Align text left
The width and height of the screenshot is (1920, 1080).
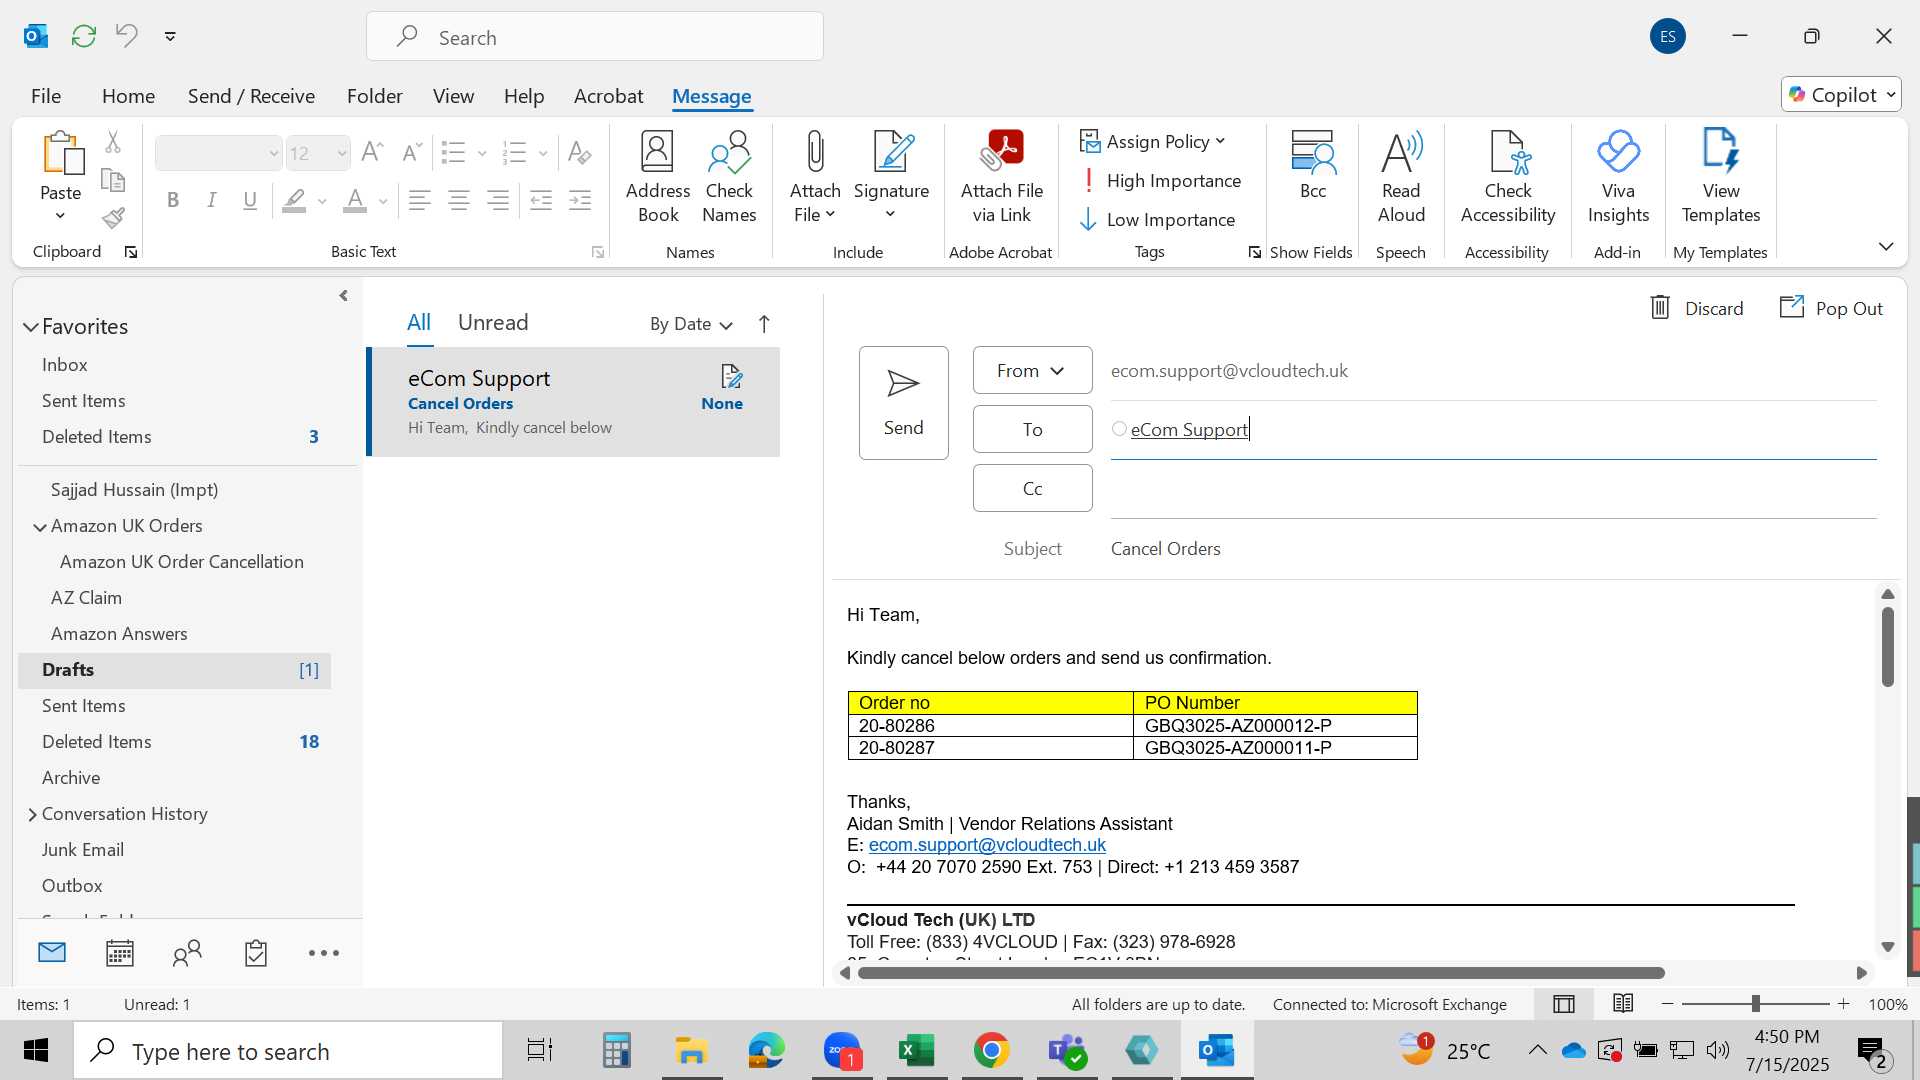click(x=420, y=201)
